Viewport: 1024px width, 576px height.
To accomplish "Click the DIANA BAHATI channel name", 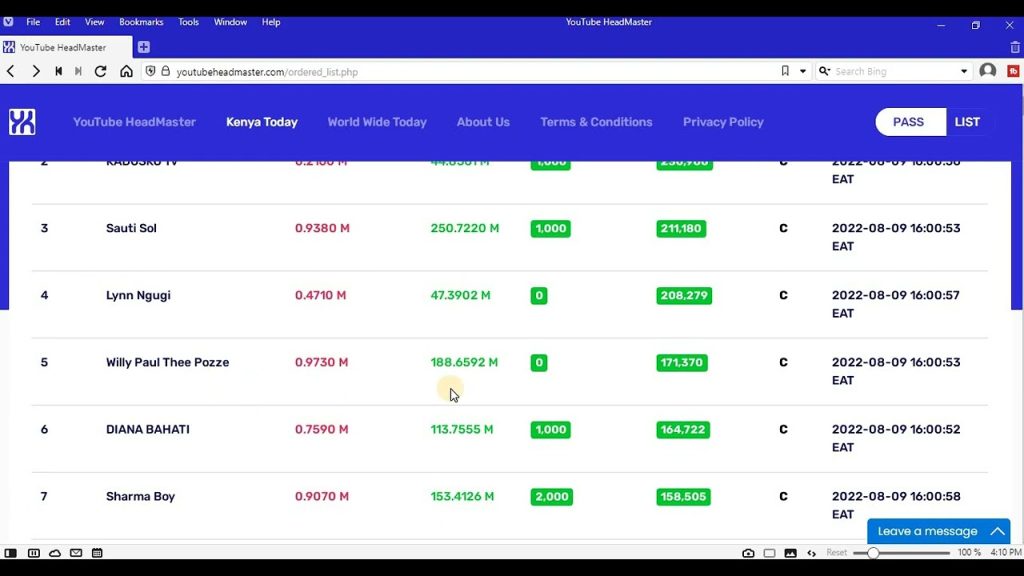I will tap(148, 430).
